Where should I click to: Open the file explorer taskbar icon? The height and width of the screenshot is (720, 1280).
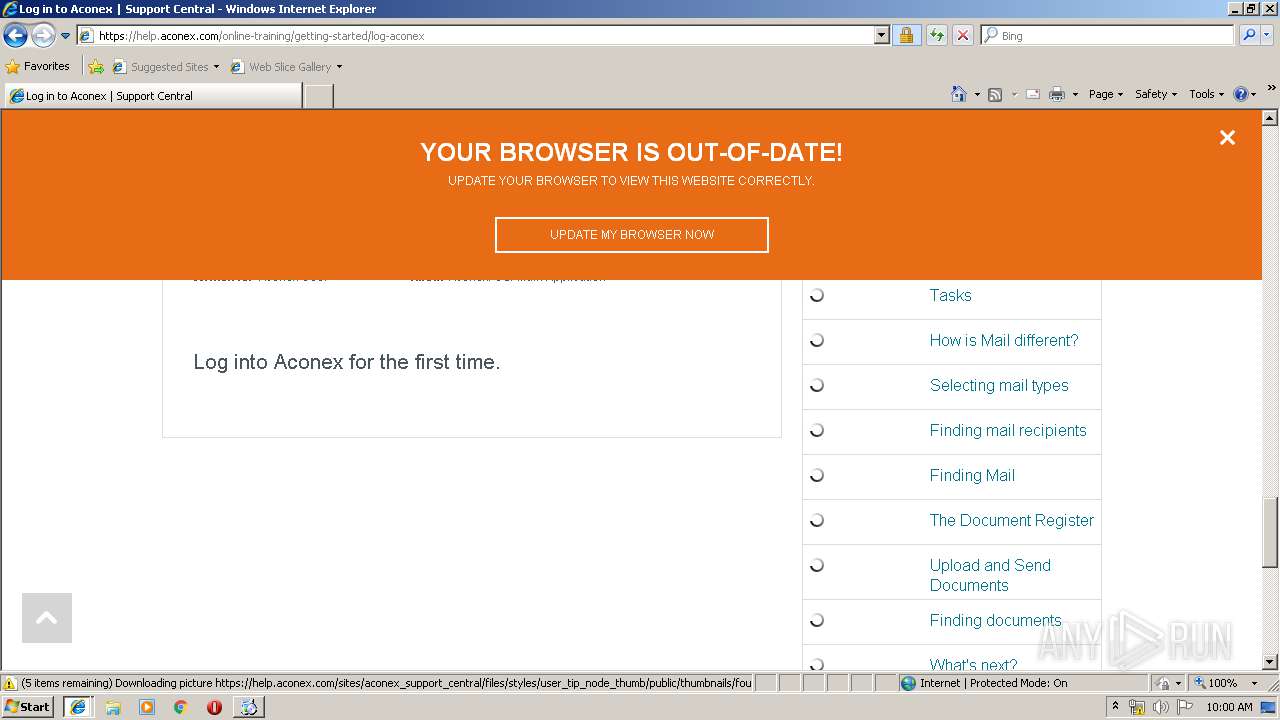pos(113,707)
